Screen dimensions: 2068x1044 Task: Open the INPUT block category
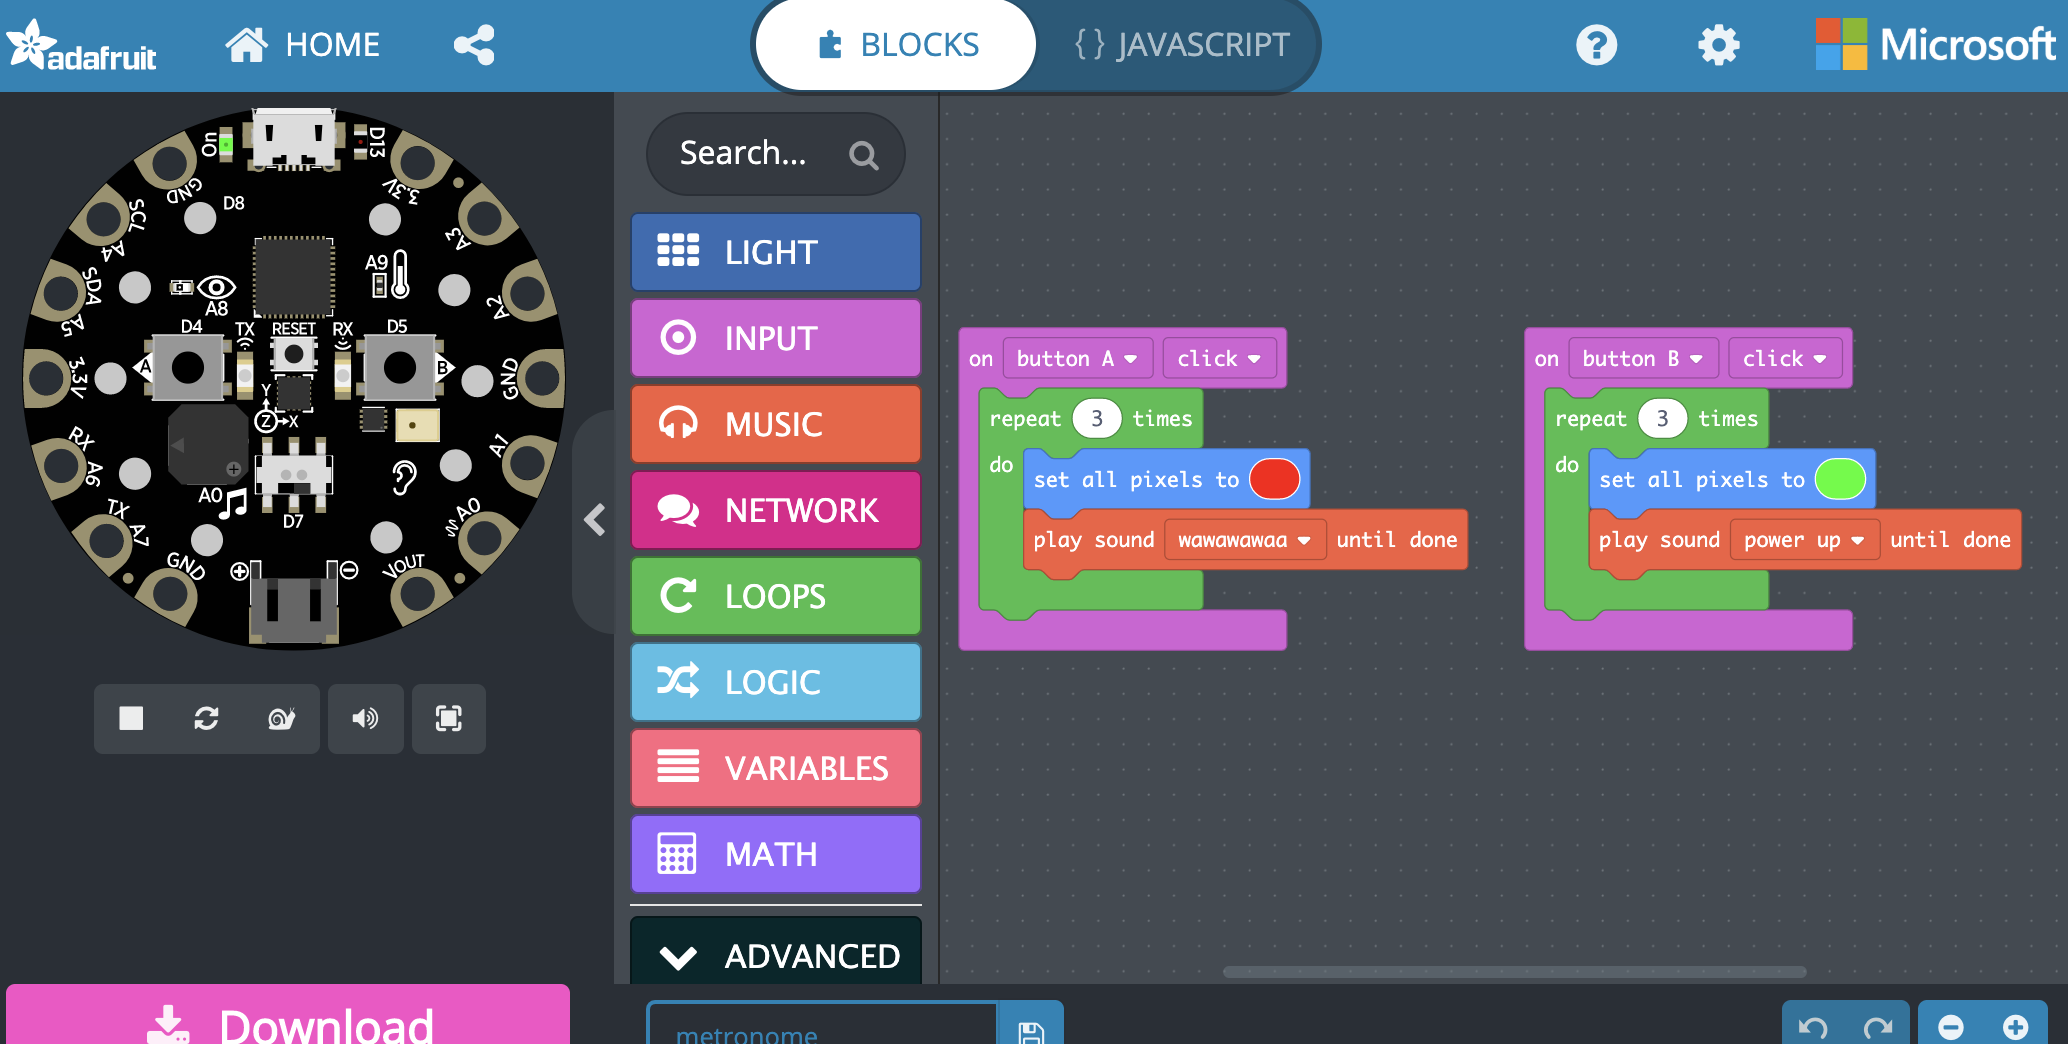[776, 338]
